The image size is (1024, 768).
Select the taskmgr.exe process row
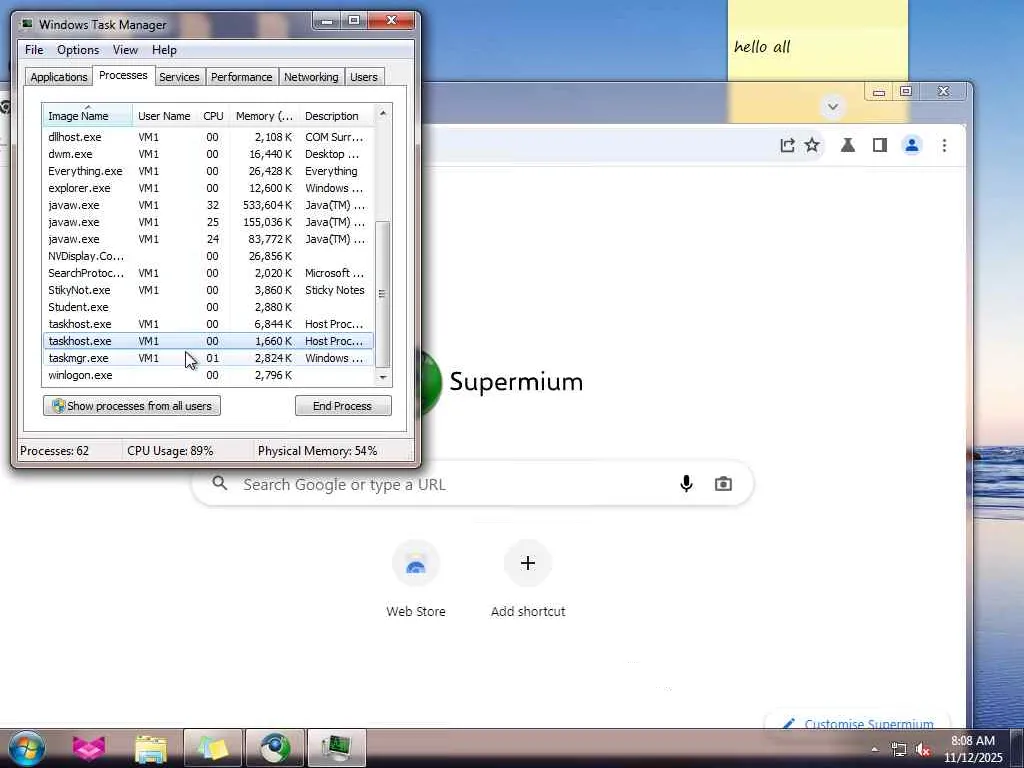[x=208, y=358]
